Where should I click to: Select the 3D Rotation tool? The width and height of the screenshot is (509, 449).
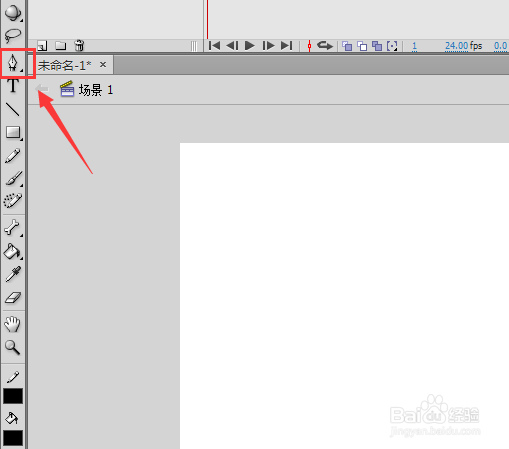point(13,13)
